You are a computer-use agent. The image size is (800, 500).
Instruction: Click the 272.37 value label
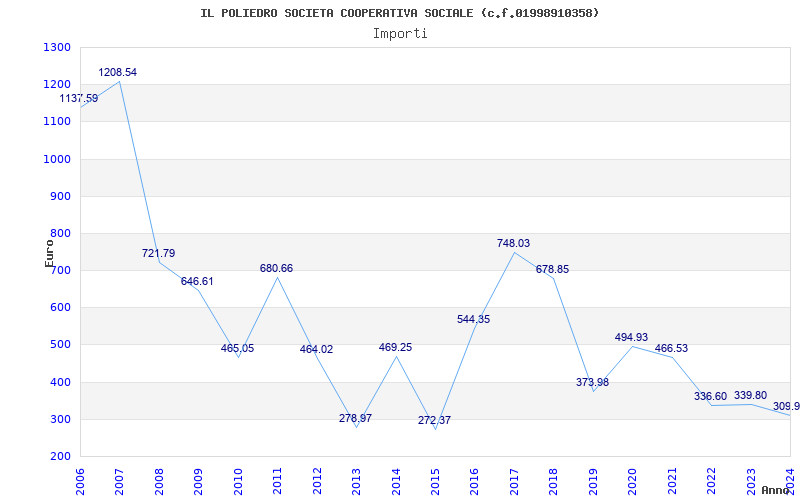pos(435,420)
